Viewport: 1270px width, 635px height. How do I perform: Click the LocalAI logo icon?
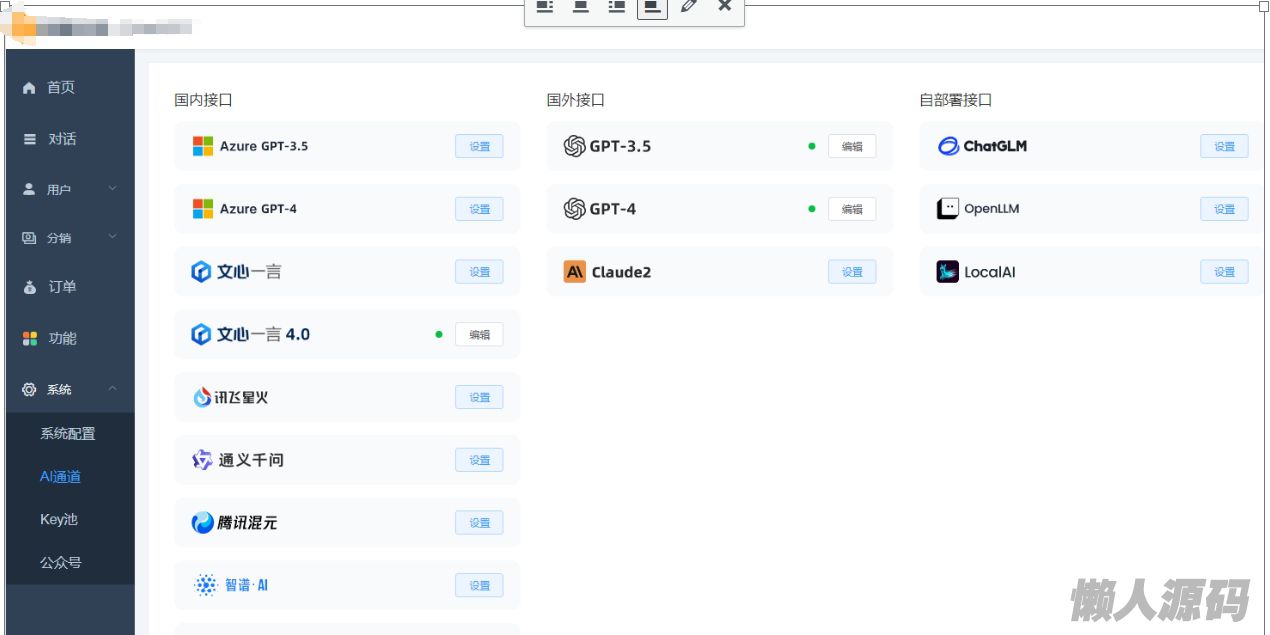pyautogui.click(x=947, y=272)
